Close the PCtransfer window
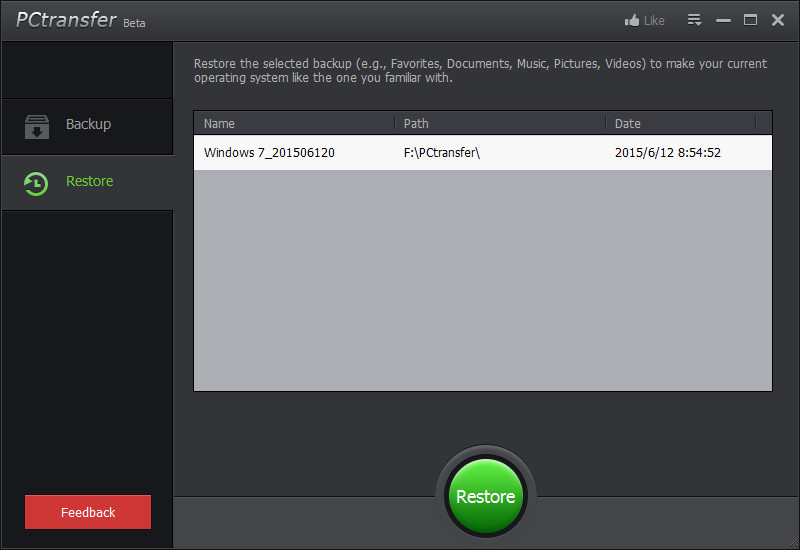Image resolution: width=800 pixels, height=550 pixels. (x=778, y=20)
